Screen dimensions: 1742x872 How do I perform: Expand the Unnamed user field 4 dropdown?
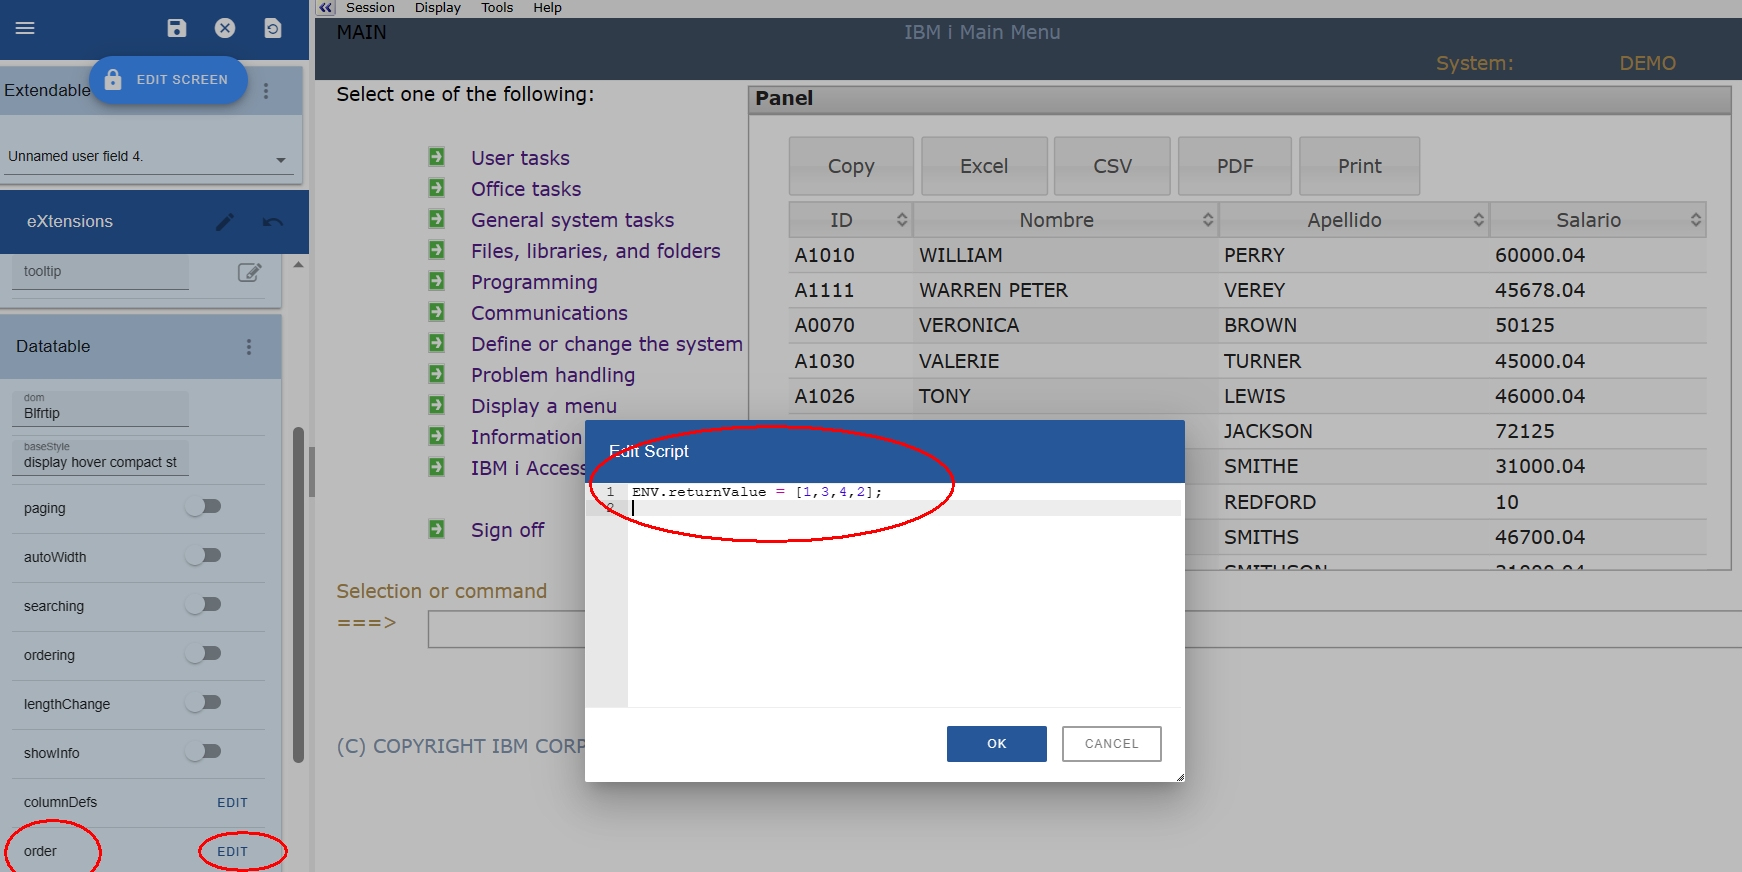click(280, 159)
